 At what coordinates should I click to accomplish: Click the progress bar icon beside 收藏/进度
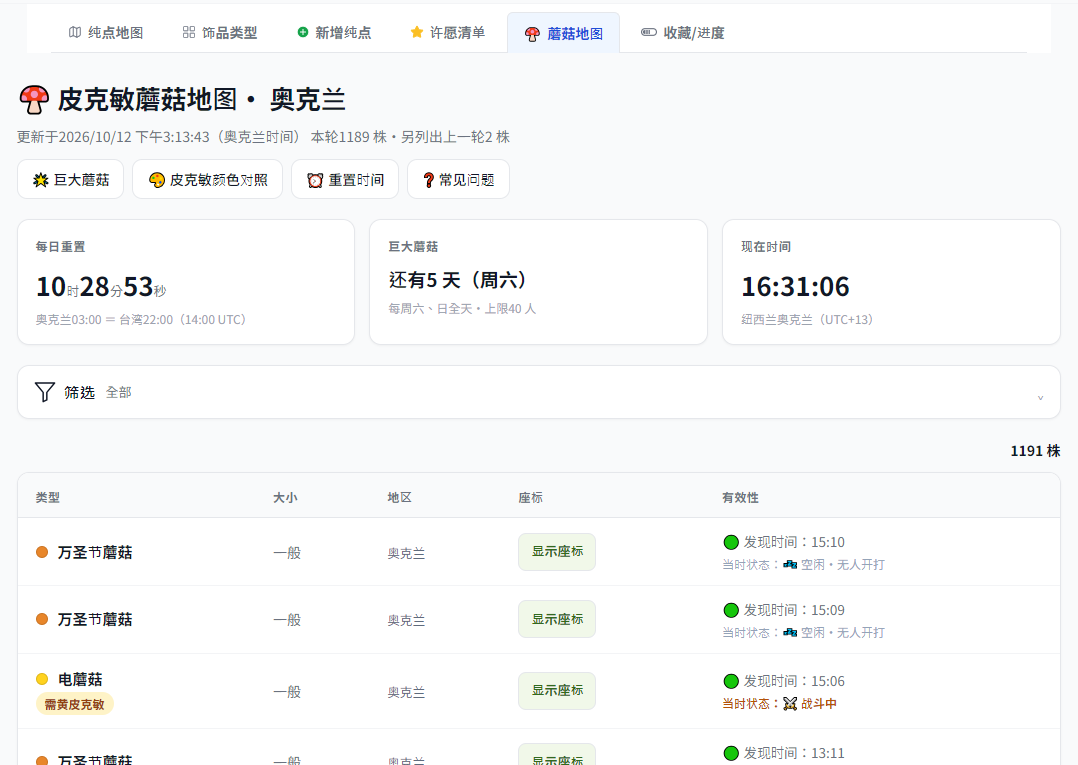648,32
